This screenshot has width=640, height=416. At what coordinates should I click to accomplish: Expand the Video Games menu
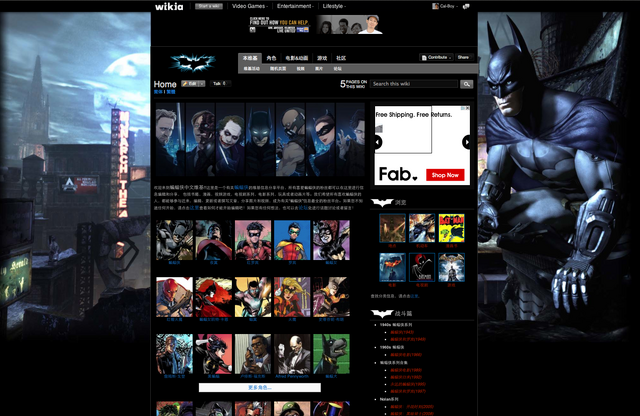(x=250, y=6)
